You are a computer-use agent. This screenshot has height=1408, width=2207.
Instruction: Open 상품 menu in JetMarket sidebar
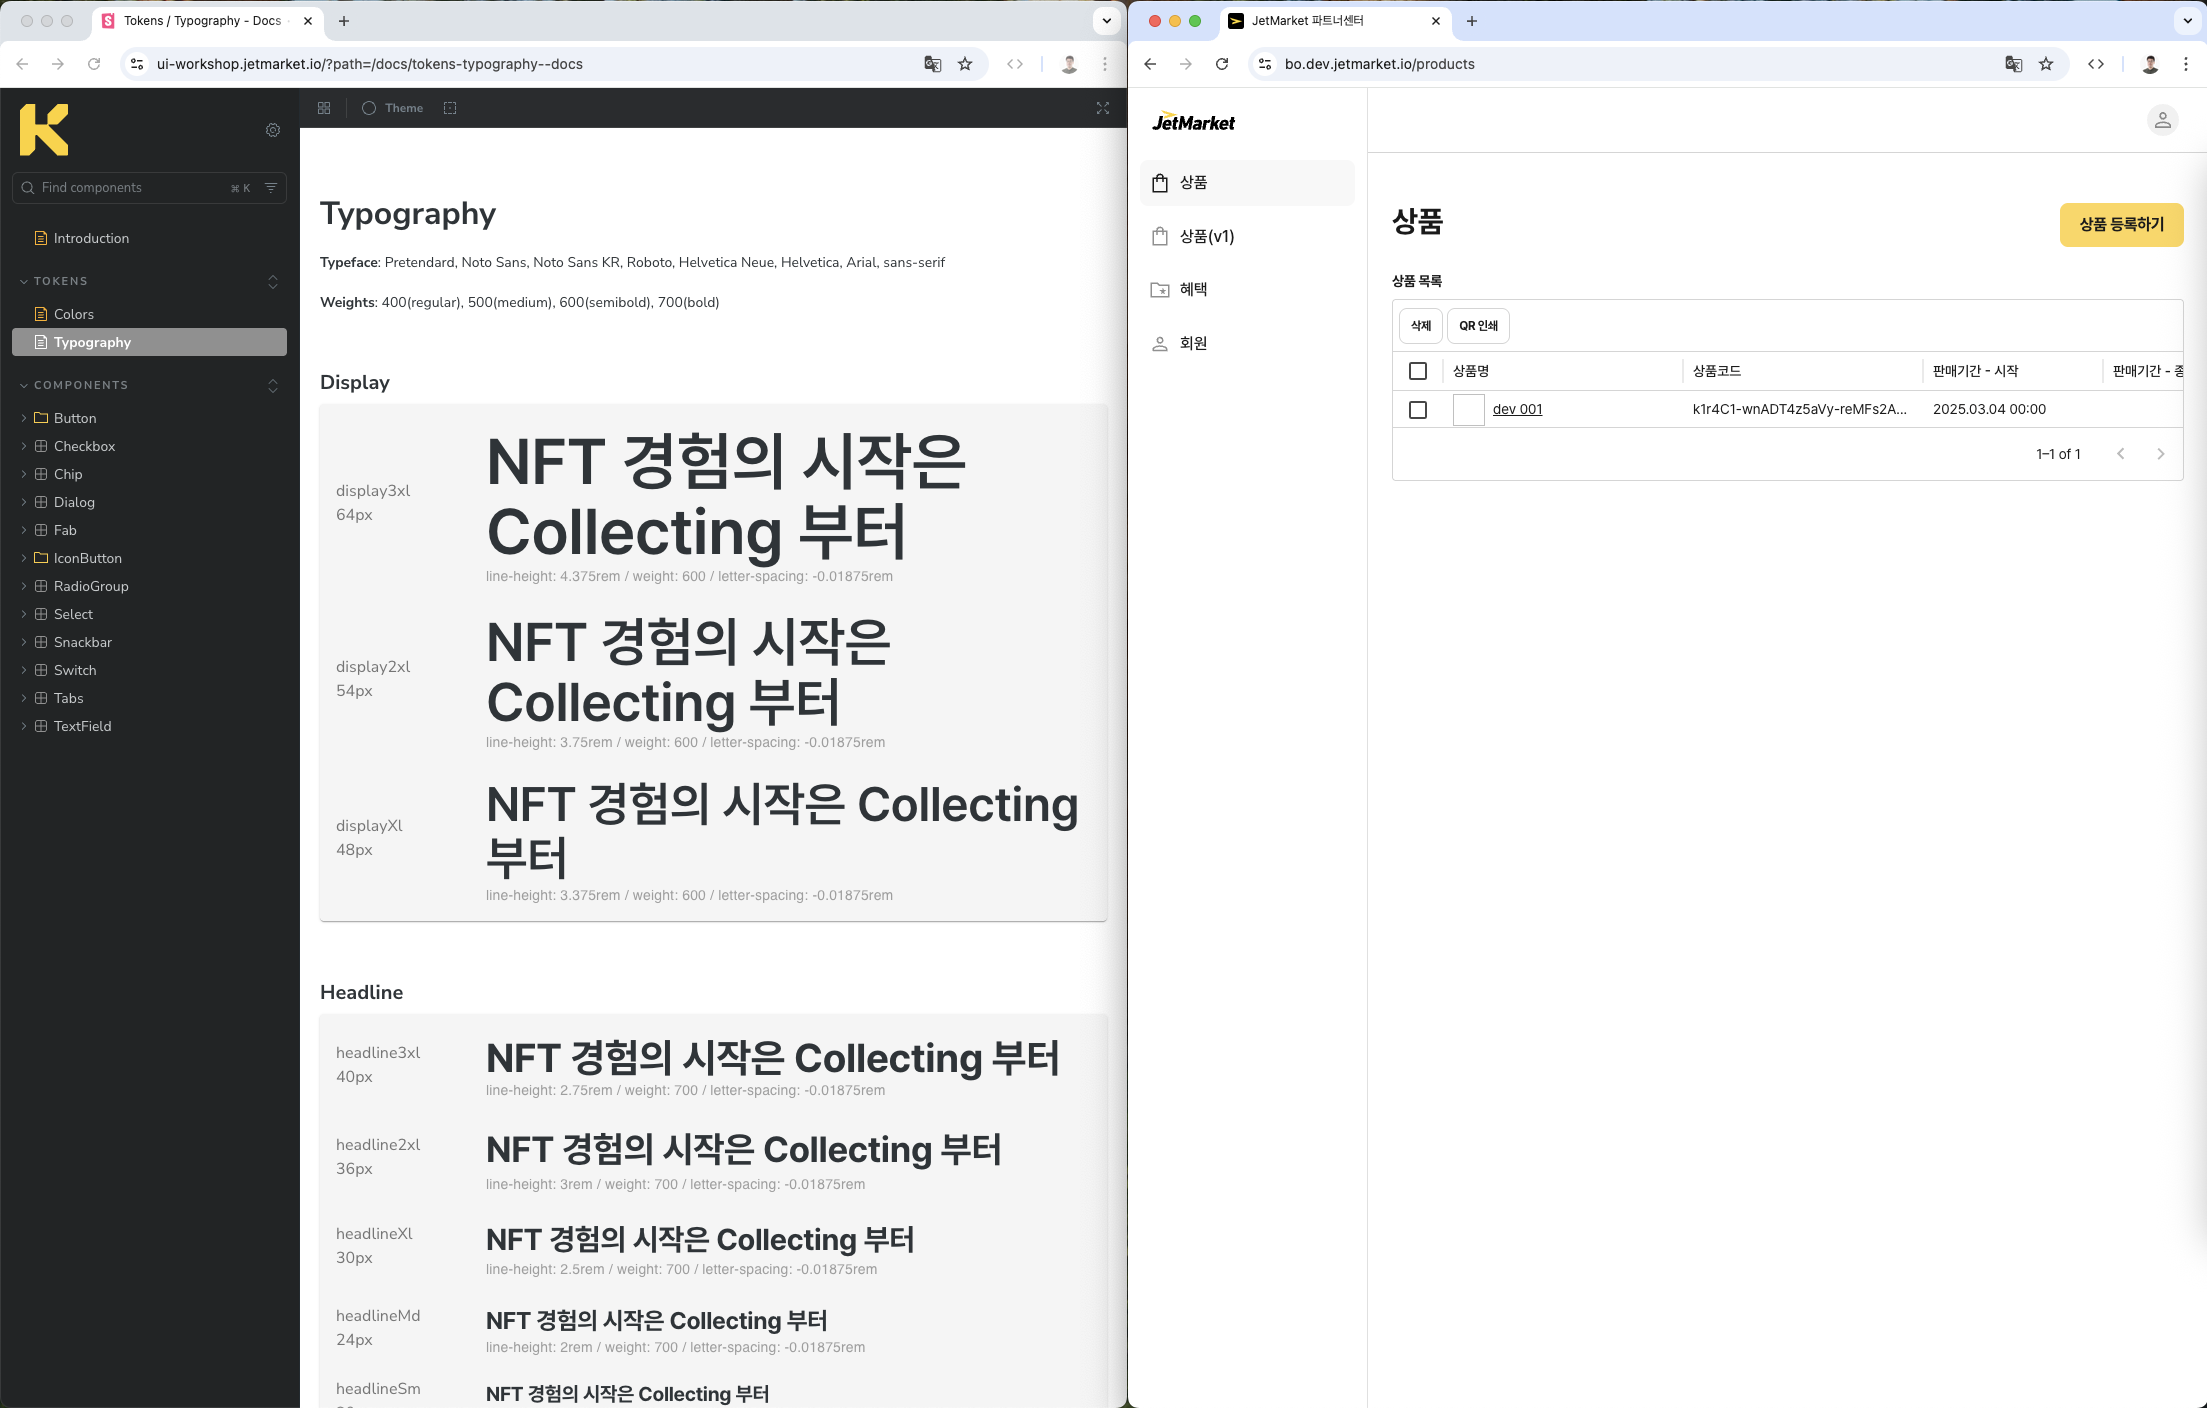click(x=1247, y=183)
